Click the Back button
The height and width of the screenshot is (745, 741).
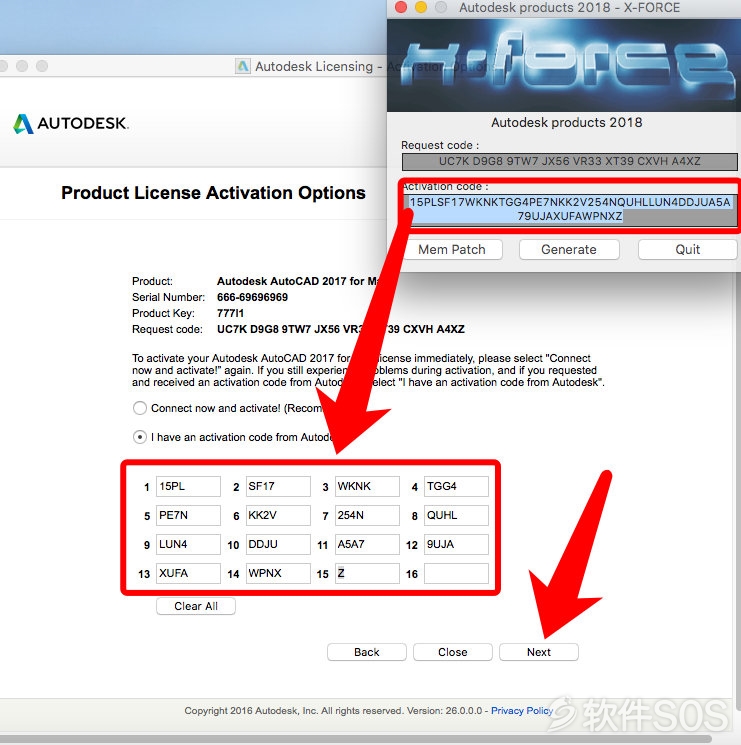(x=367, y=652)
